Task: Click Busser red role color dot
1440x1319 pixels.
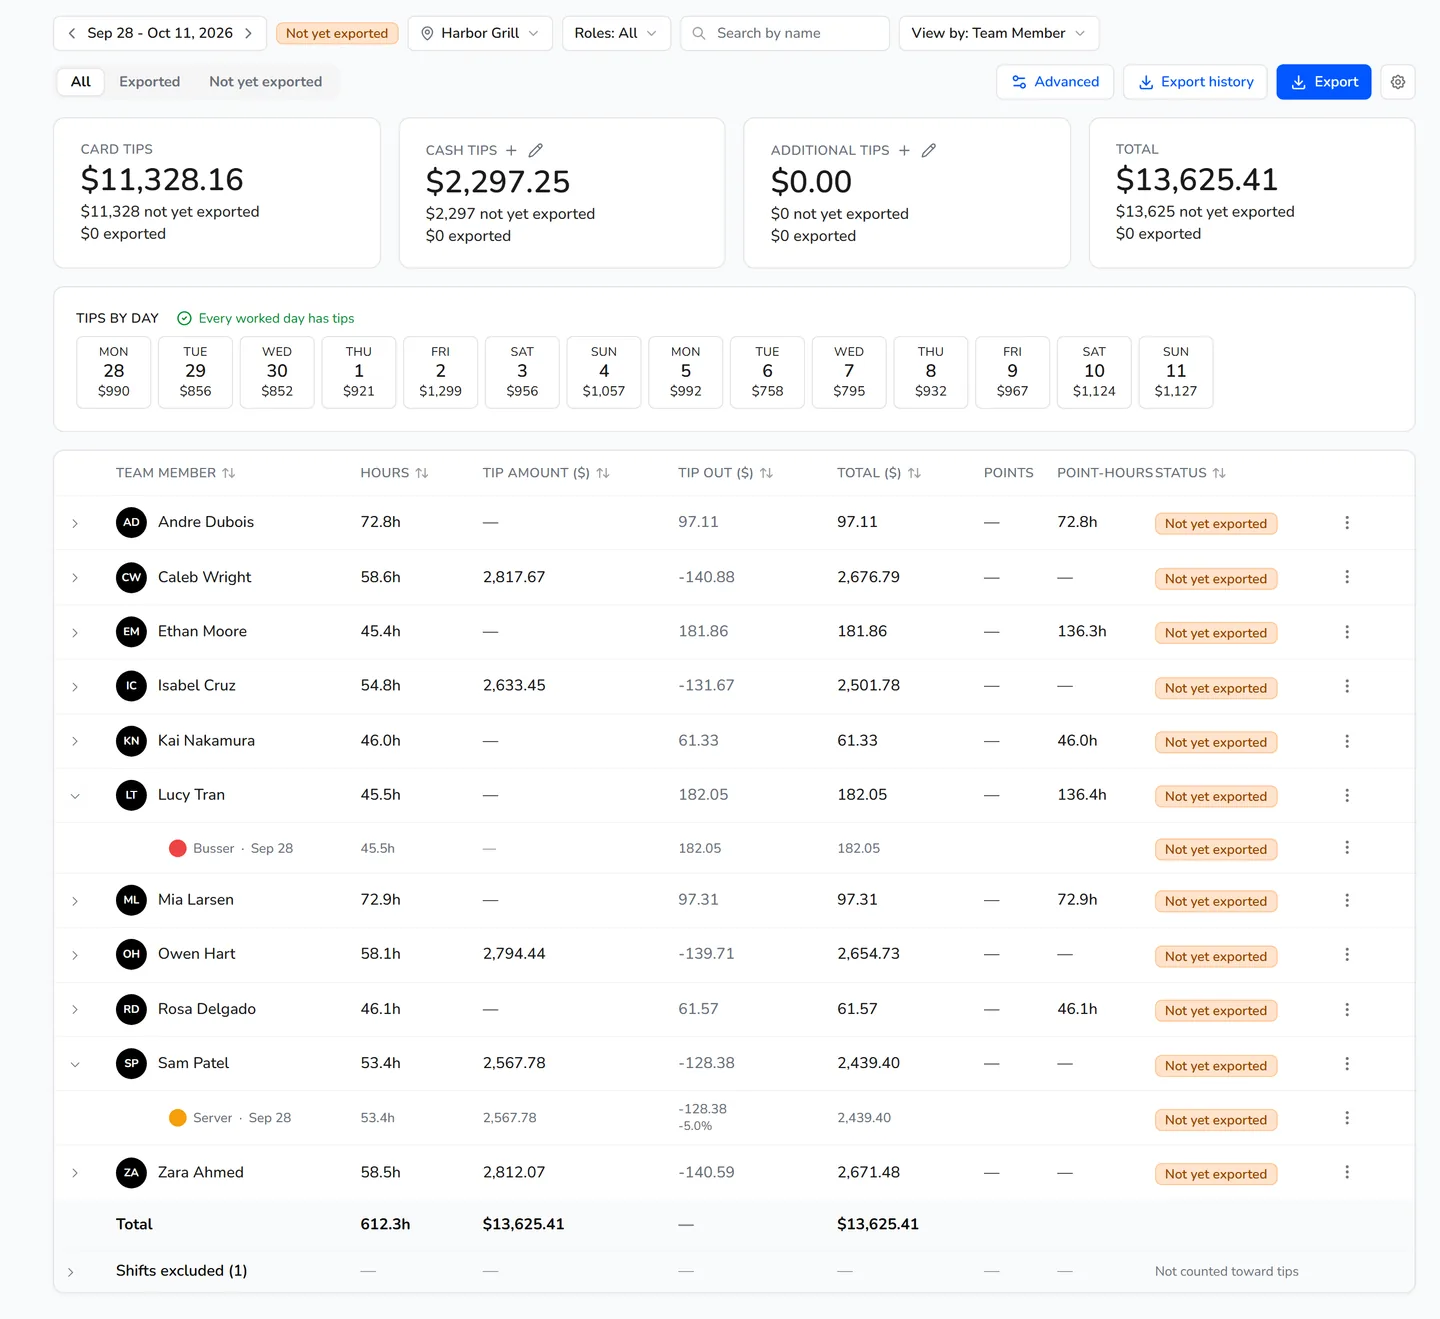Action: coord(178,848)
